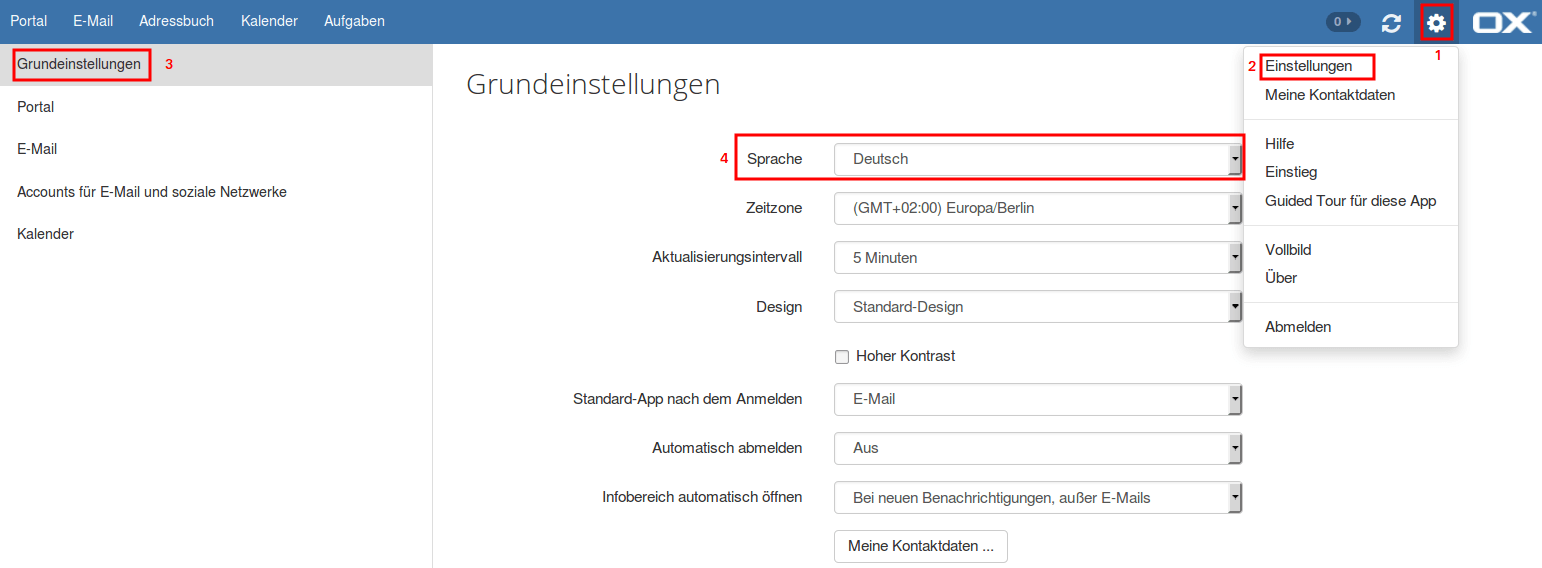Open the Design dropdown

[x=1038, y=307]
